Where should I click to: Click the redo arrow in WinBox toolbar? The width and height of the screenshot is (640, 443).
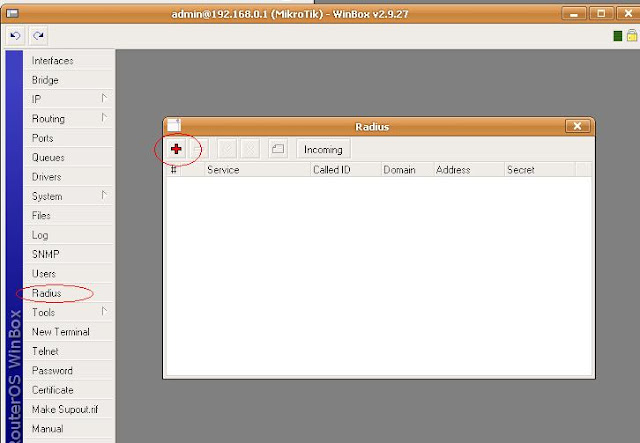tap(38, 36)
